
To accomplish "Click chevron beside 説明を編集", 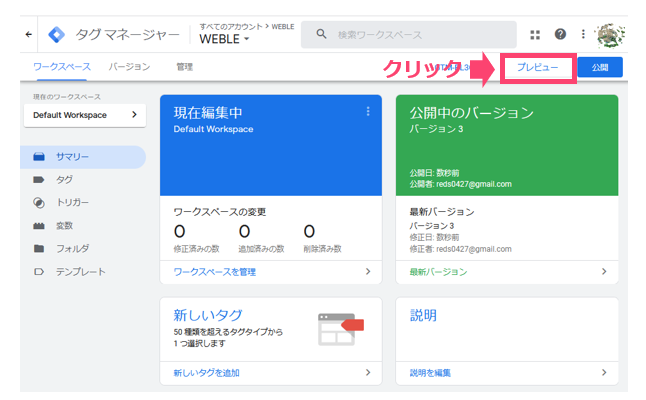I will click(604, 372).
